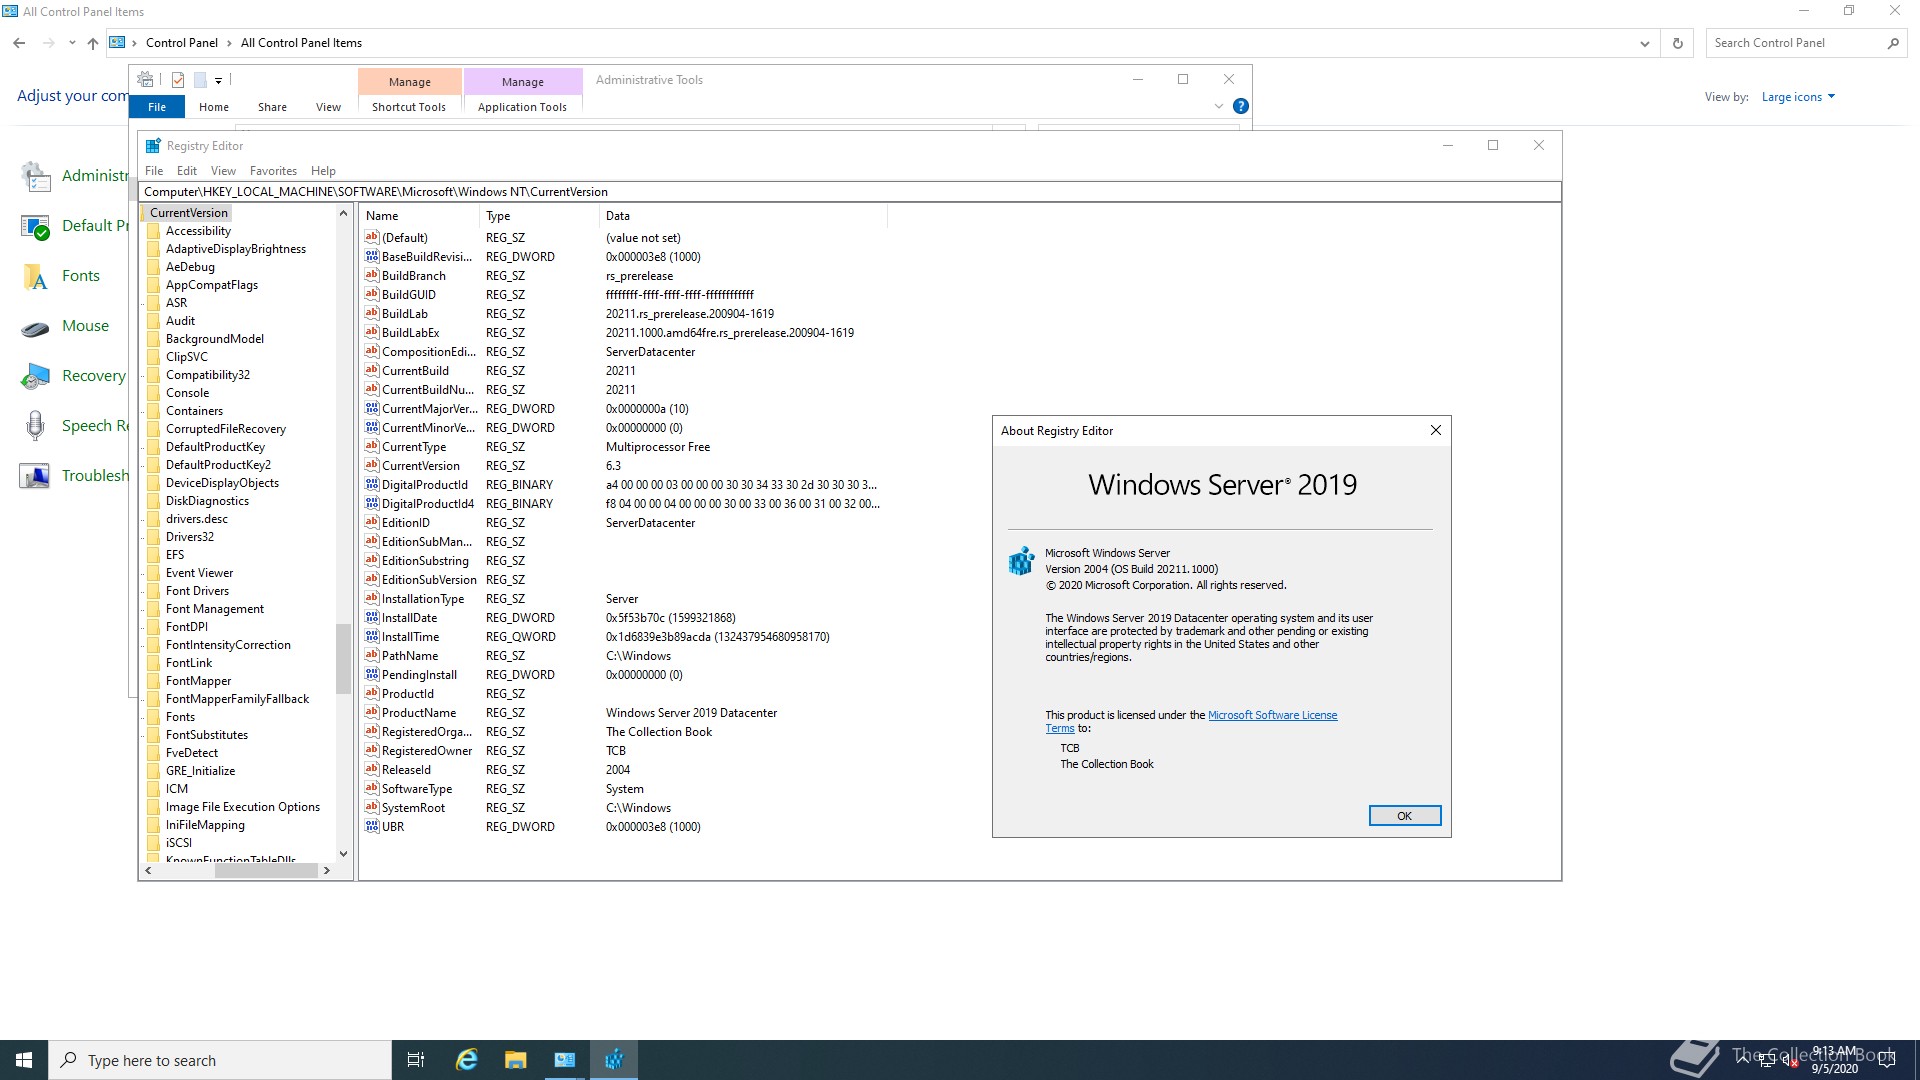Open the File menu in Registry Editor

tap(154, 171)
